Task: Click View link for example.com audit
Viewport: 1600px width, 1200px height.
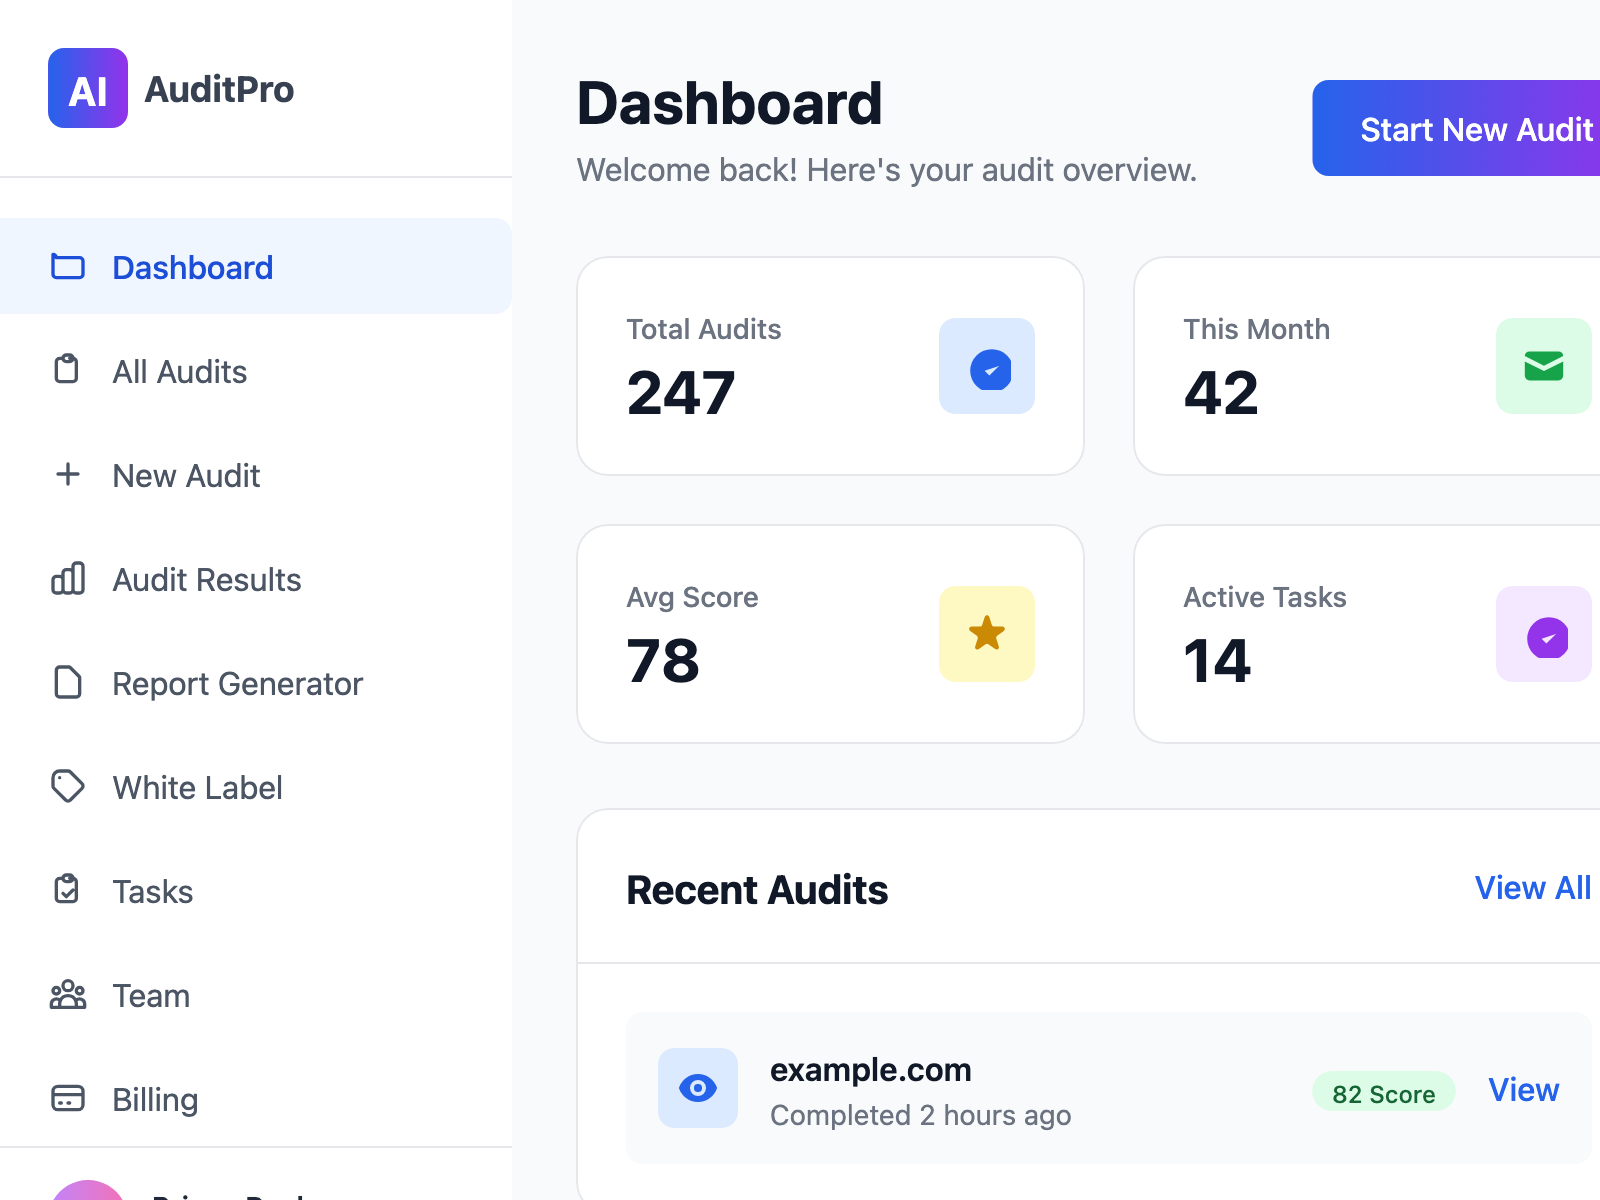Action: (1523, 1090)
